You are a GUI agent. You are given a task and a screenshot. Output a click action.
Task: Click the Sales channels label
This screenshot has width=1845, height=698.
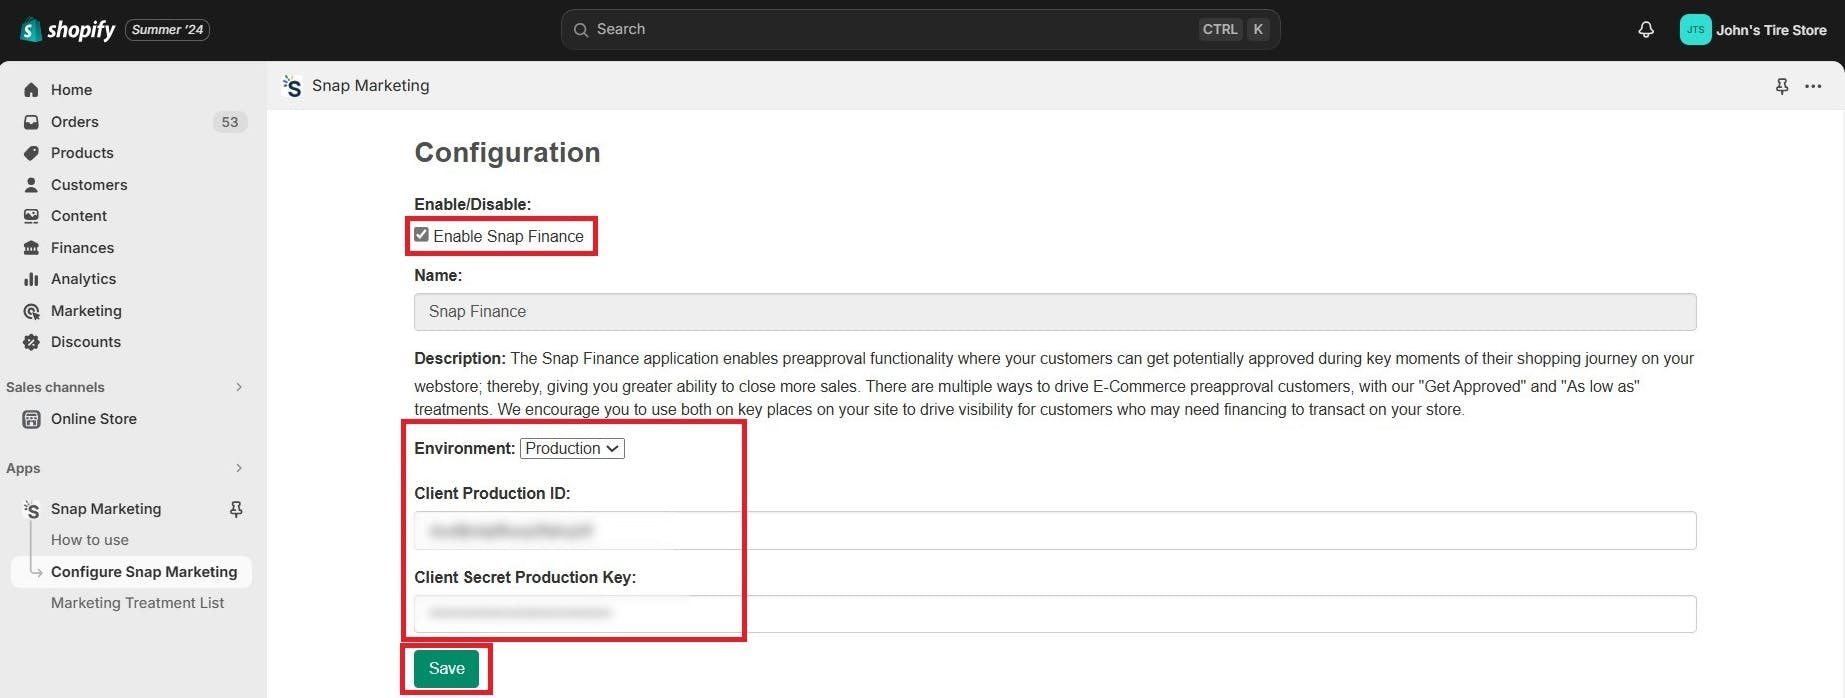[55, 387]
